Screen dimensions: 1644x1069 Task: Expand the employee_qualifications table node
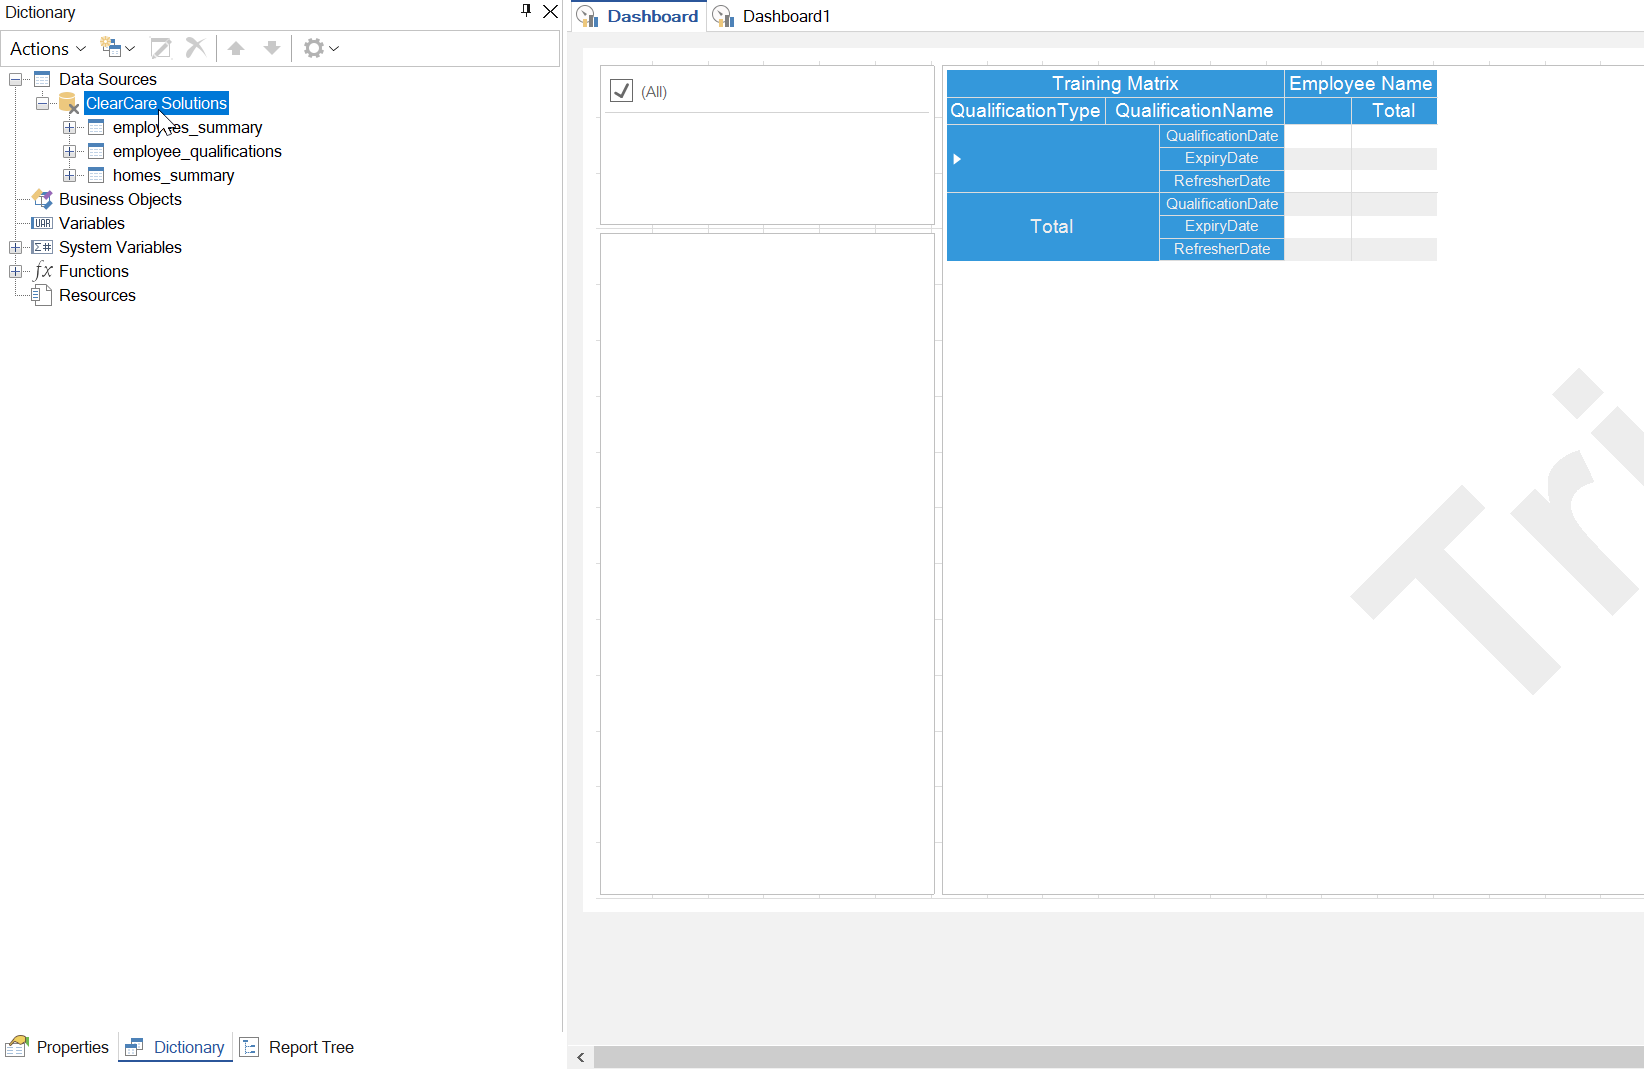[x=69, y=151]
